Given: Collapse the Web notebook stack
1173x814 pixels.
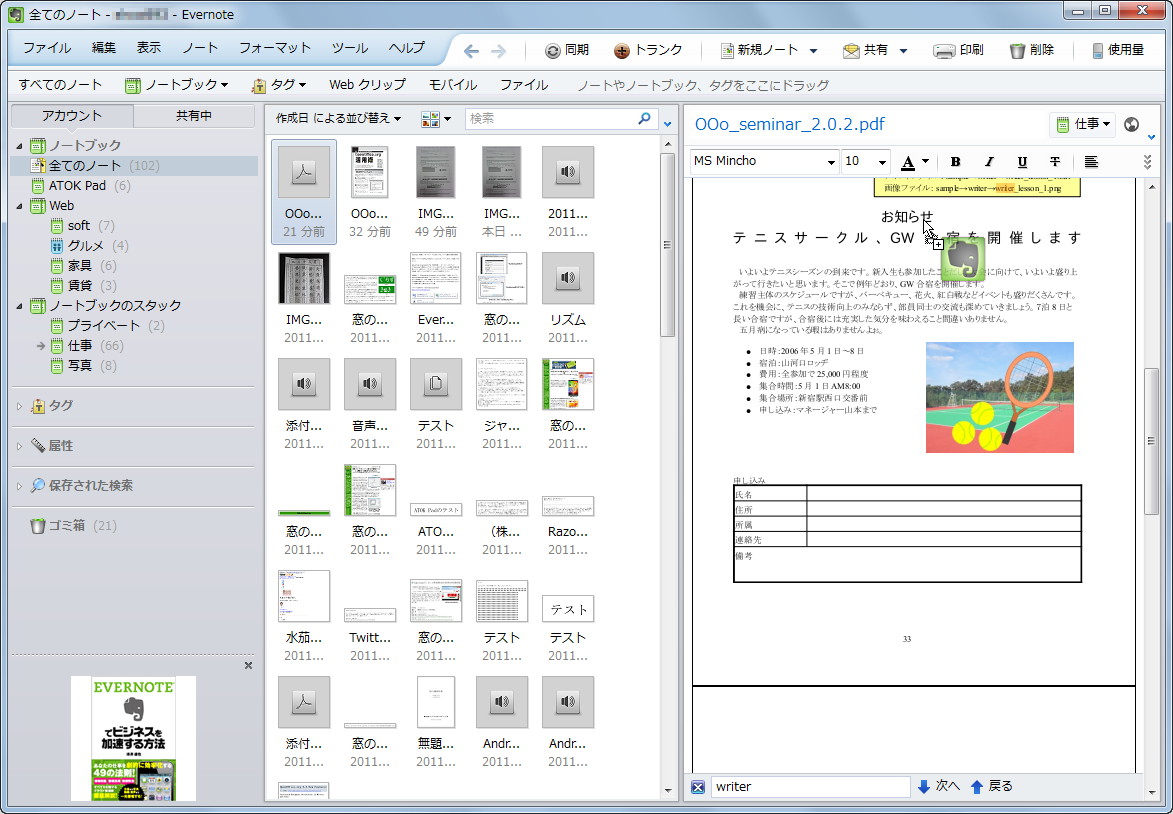Looking at the screenshot, I should pyautogui.click(x=19, y=206).
